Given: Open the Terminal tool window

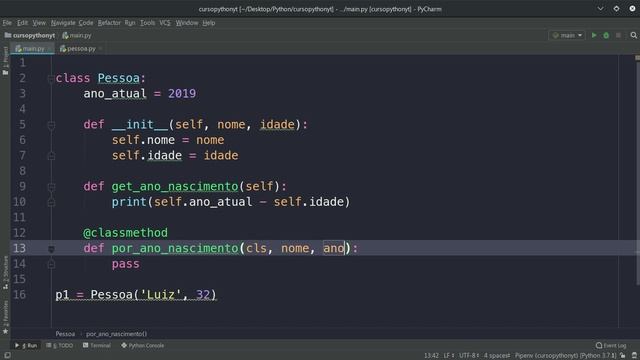Looking at the screenshot, I should point(97,345).
